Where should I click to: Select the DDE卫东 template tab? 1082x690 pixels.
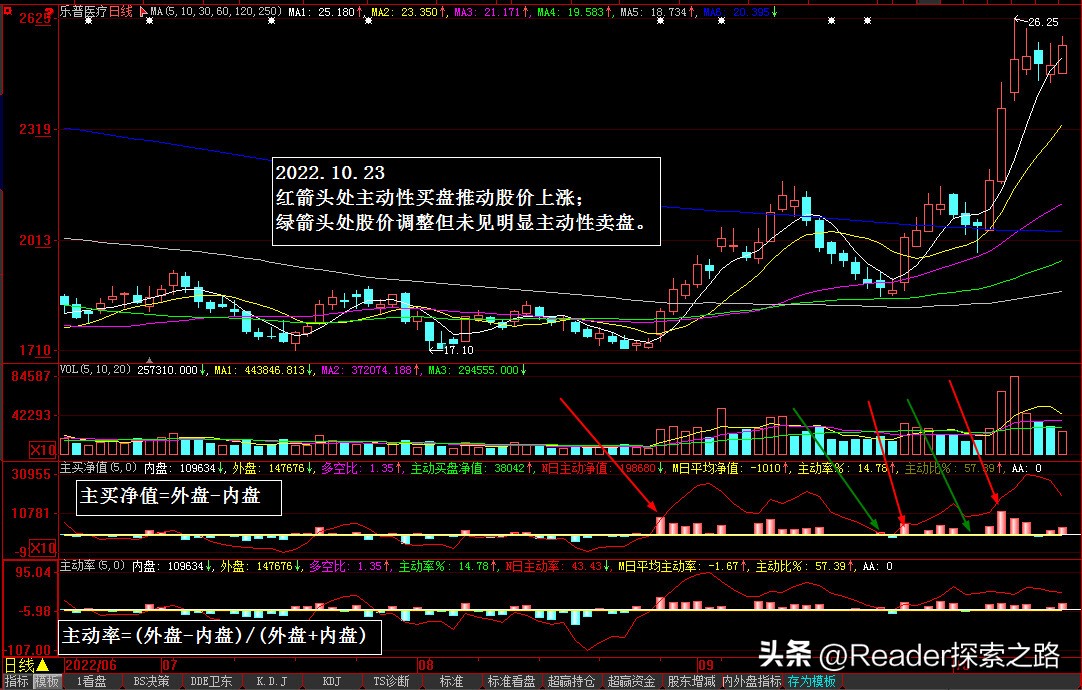[x=211, y=682]
